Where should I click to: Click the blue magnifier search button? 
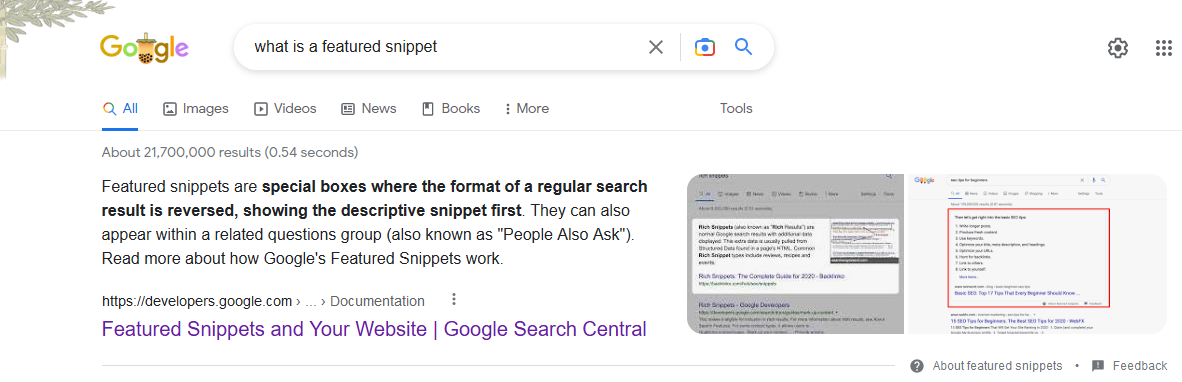point(743,47)
